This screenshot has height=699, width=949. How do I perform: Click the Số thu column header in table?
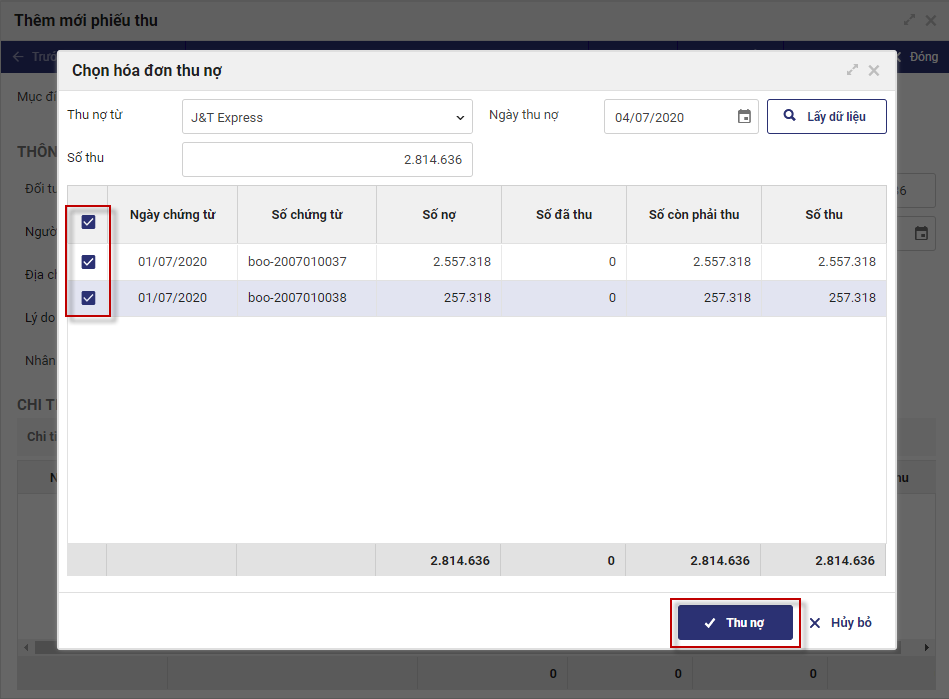[824, 215]
